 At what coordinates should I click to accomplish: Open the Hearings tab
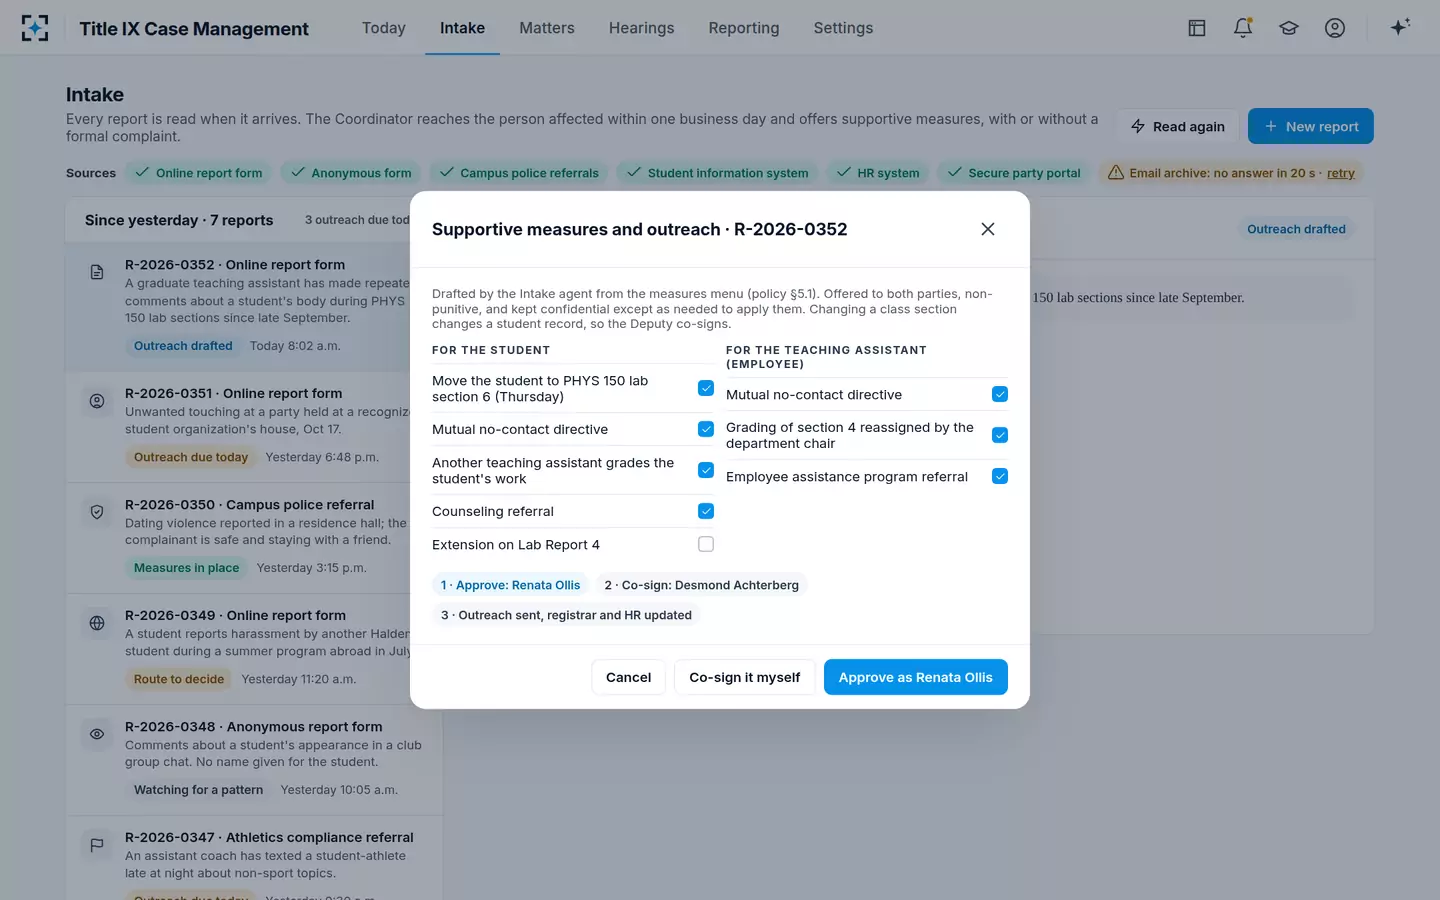[x=642, y=28]
